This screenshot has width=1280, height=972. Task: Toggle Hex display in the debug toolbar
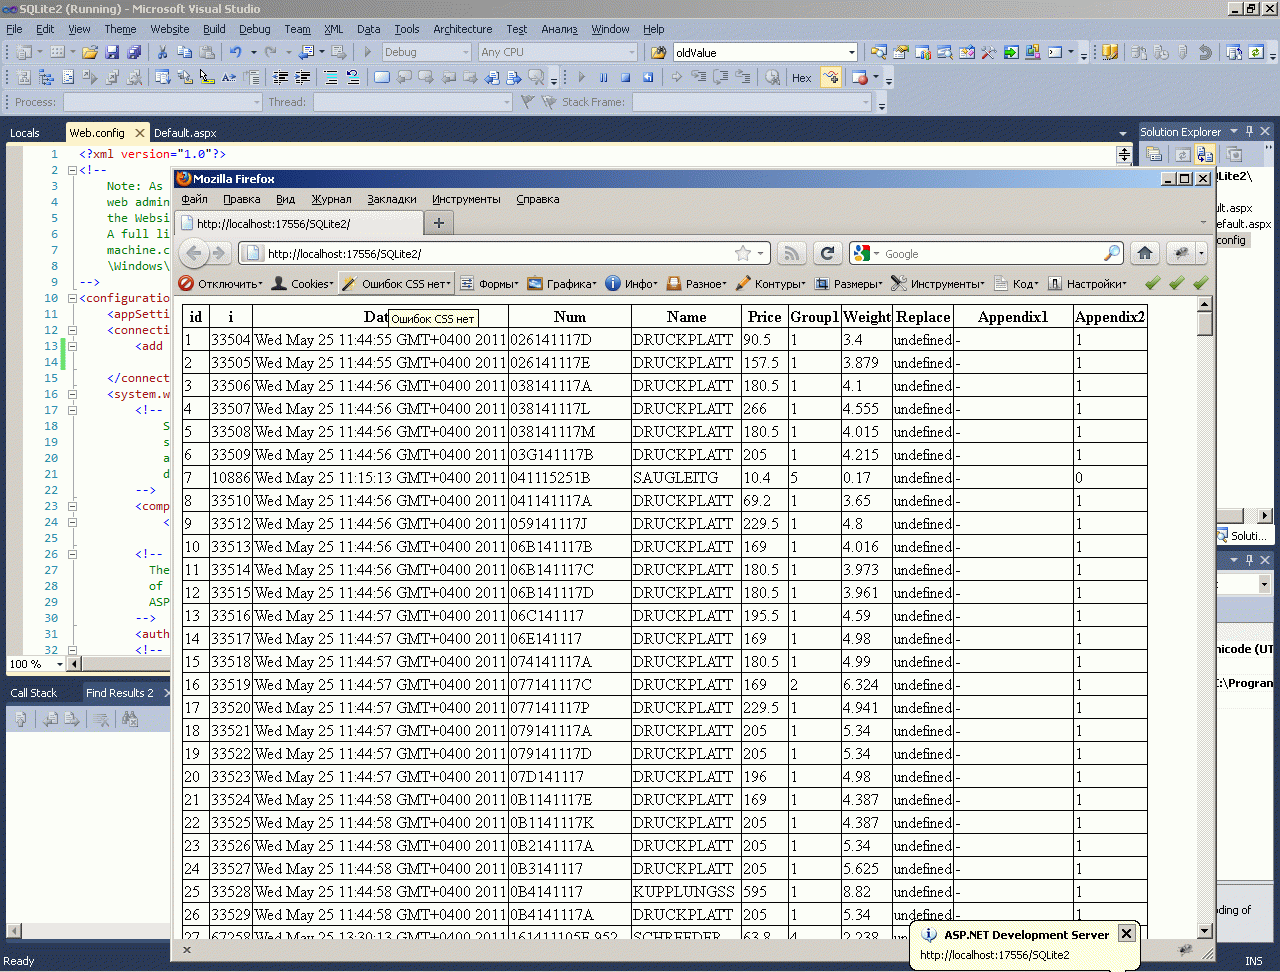801,77
